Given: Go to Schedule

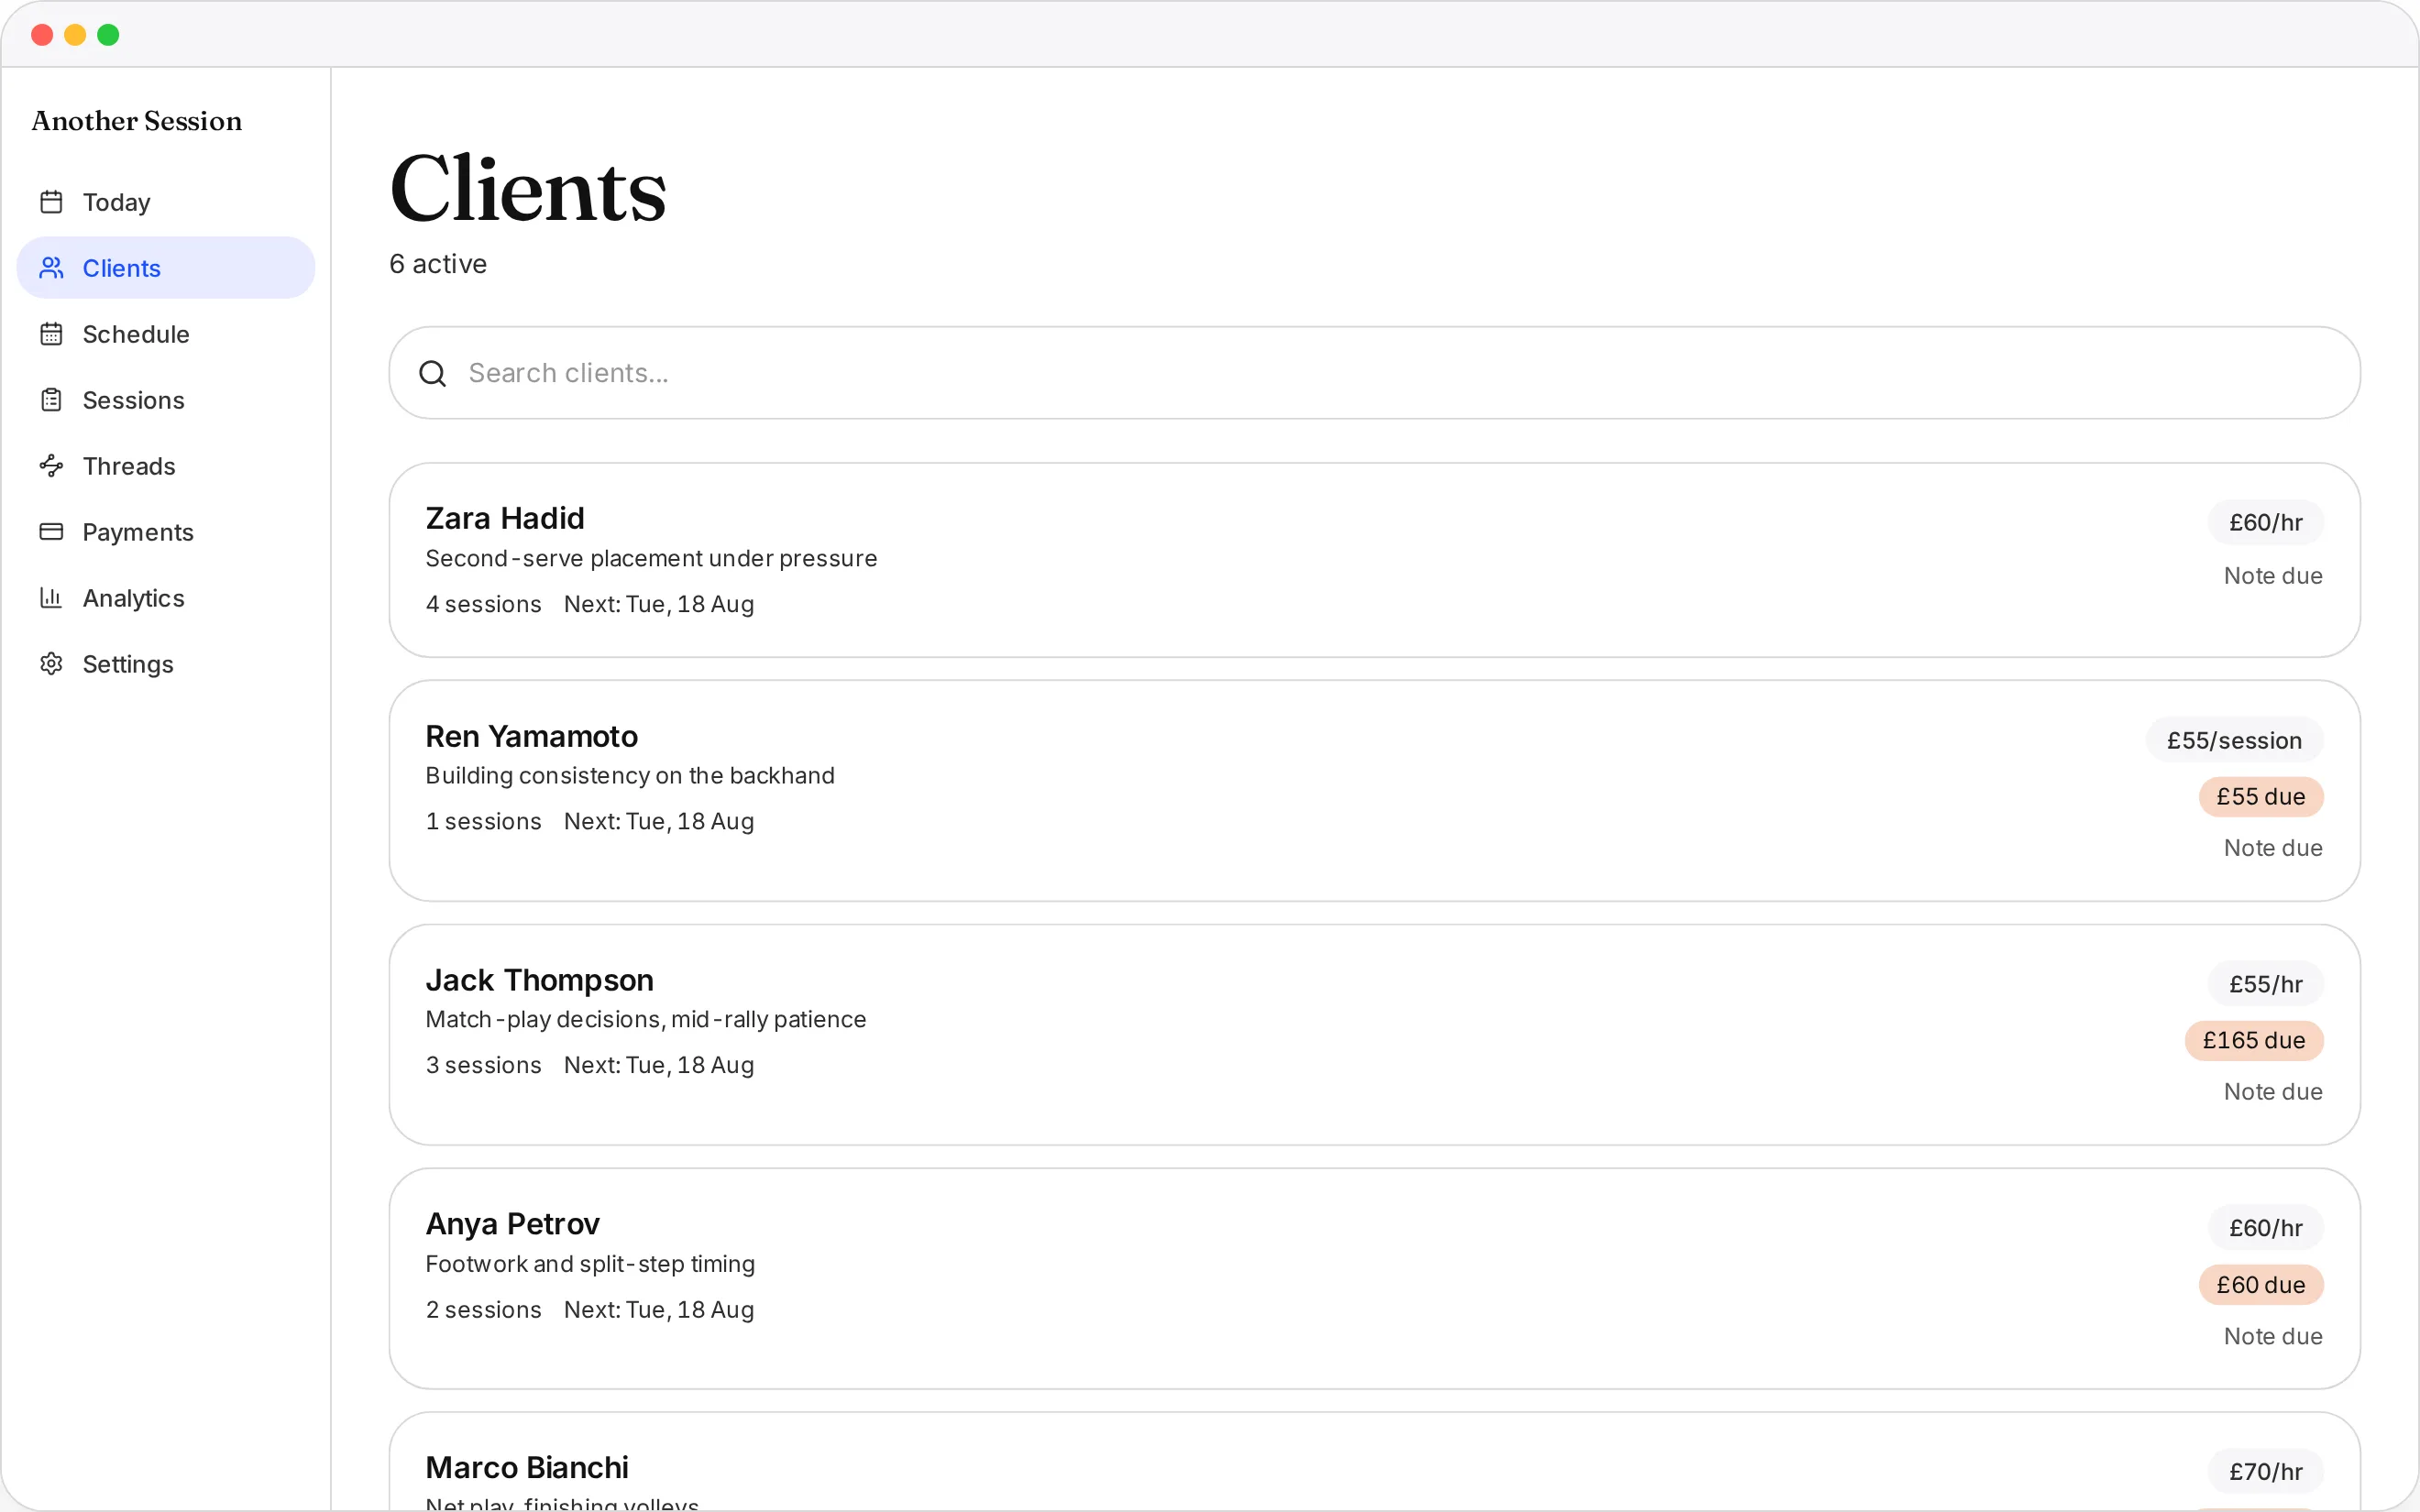Looking at the screenshot, I should point(166,334).
